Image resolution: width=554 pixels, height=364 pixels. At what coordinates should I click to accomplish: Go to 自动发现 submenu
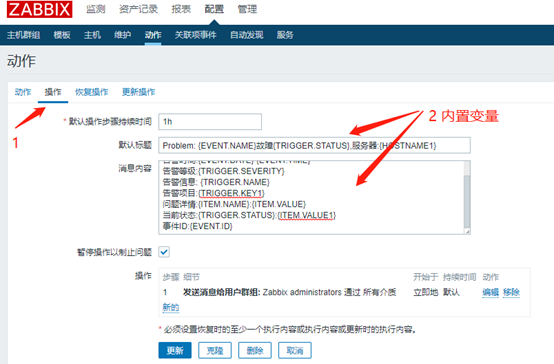pyautogui.click(x=247, y=35)
